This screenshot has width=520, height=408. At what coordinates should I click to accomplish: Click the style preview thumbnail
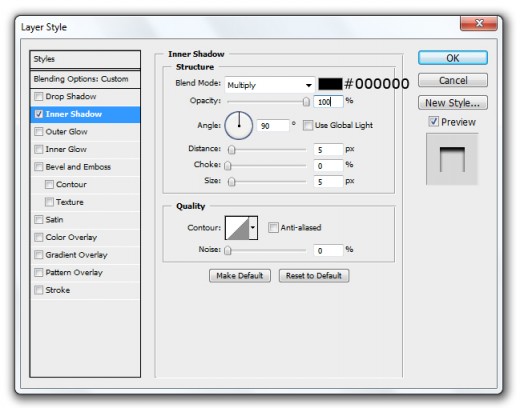pos(452,159)
